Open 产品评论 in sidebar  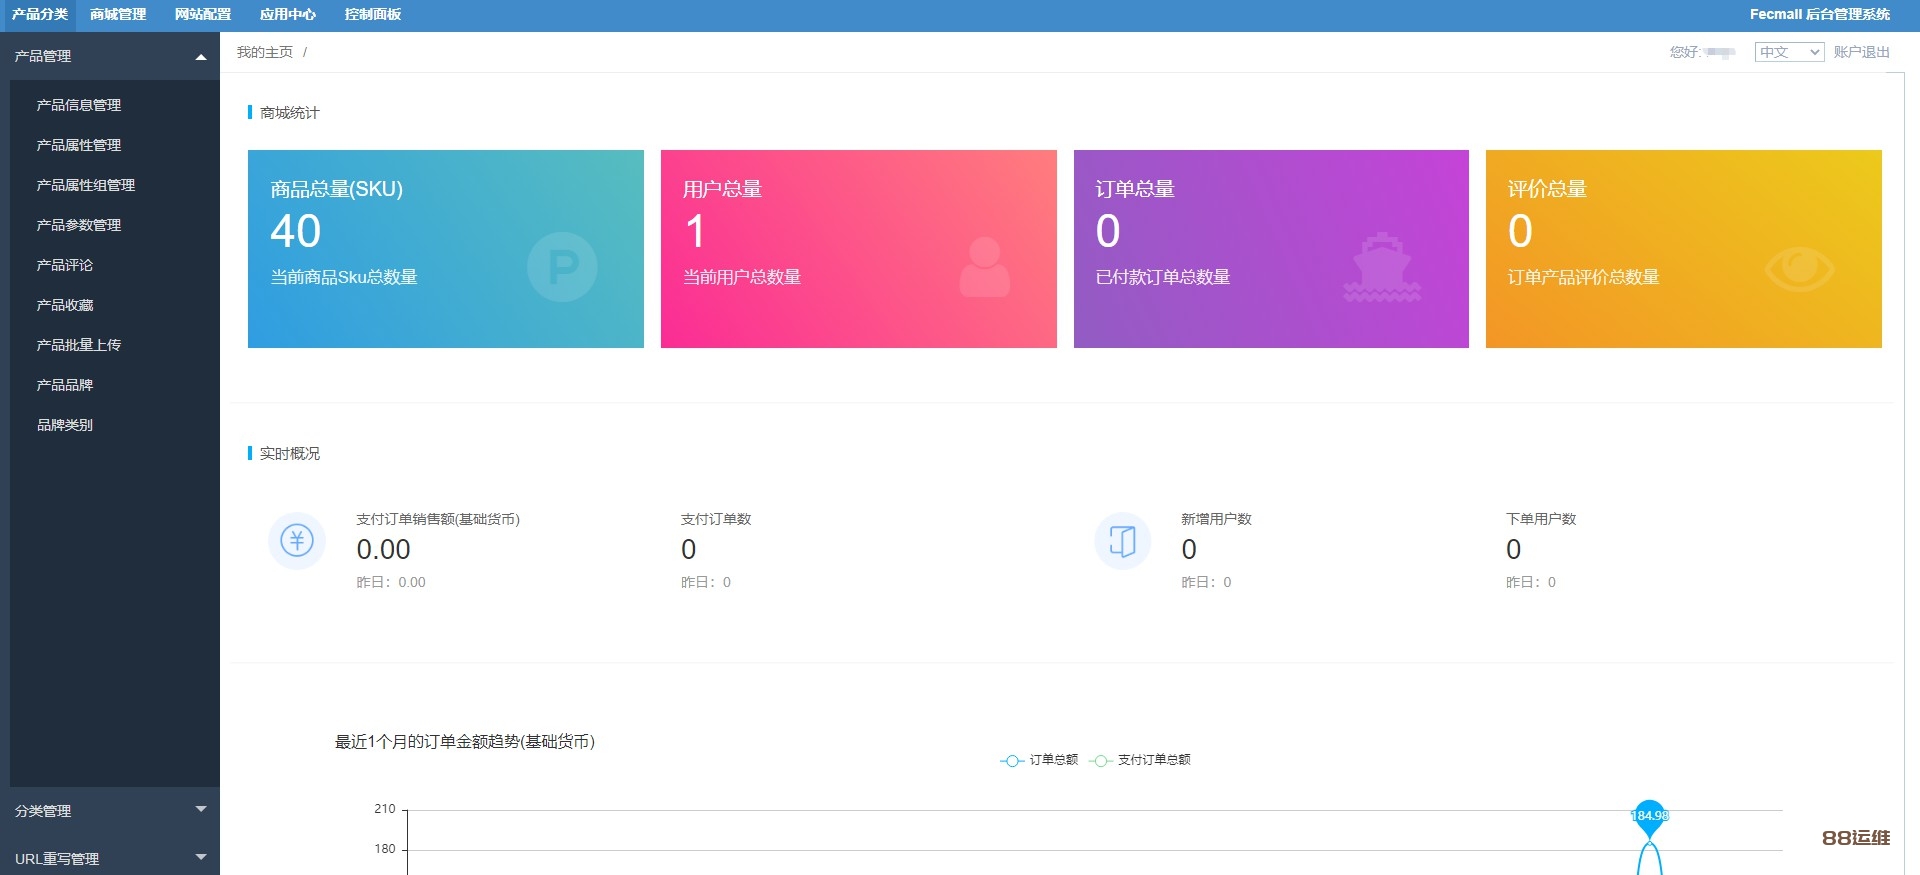tap(65, 265)
